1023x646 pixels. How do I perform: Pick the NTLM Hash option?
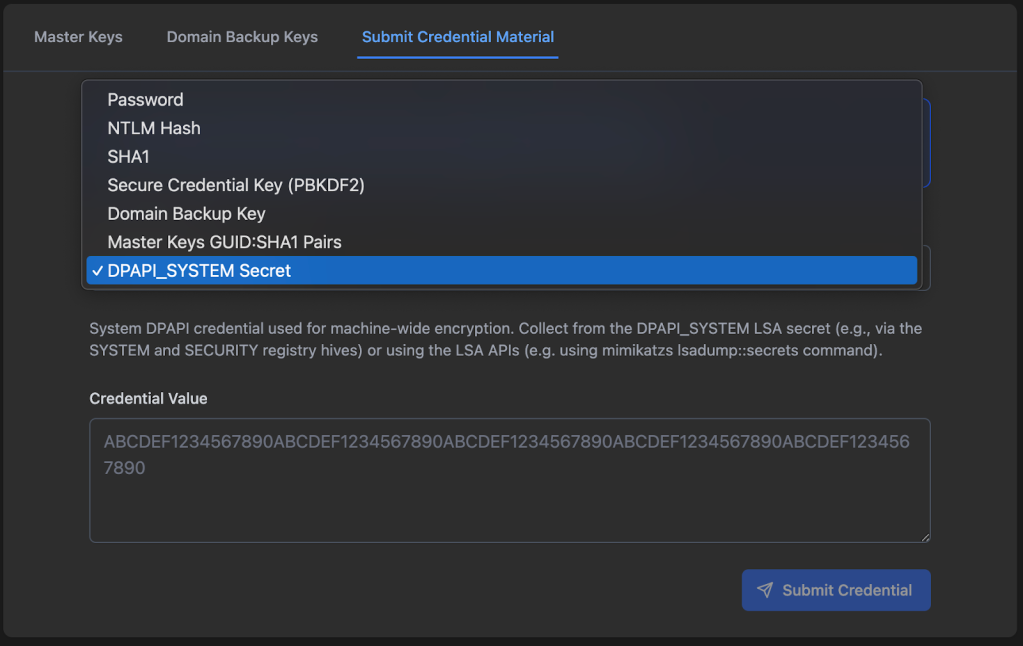pos(154,128)
